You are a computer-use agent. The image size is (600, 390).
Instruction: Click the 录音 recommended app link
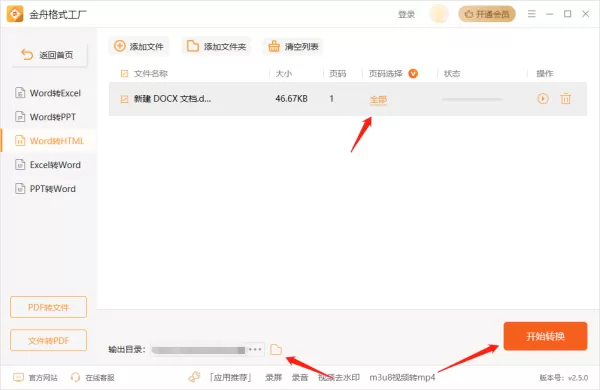pyautogui.click(x=300, y=378)
